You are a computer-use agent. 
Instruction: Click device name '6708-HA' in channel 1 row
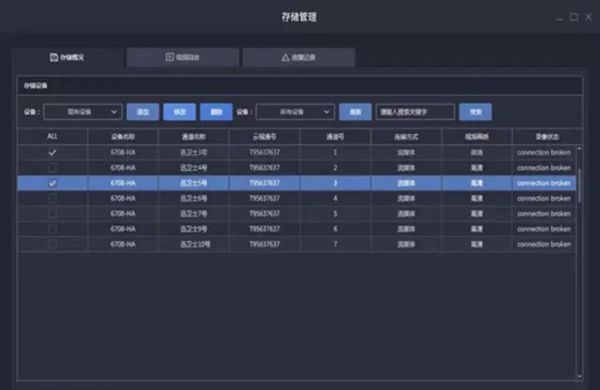[123, 153]
